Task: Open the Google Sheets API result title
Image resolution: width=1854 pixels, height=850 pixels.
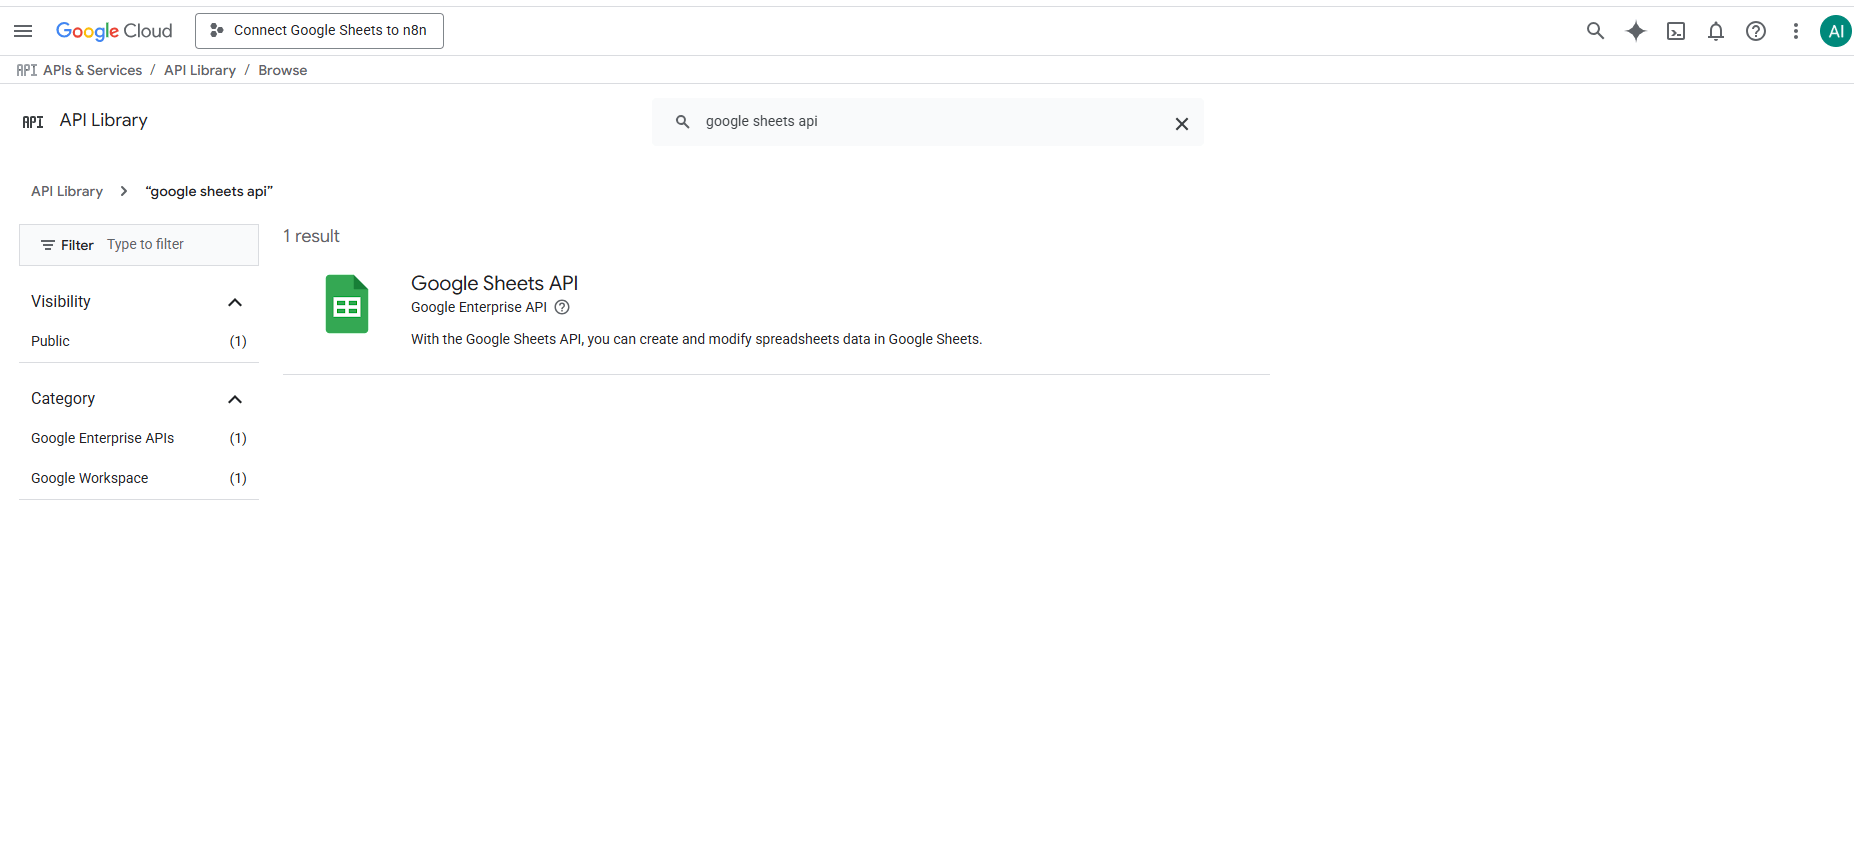Action: [494, 283]
